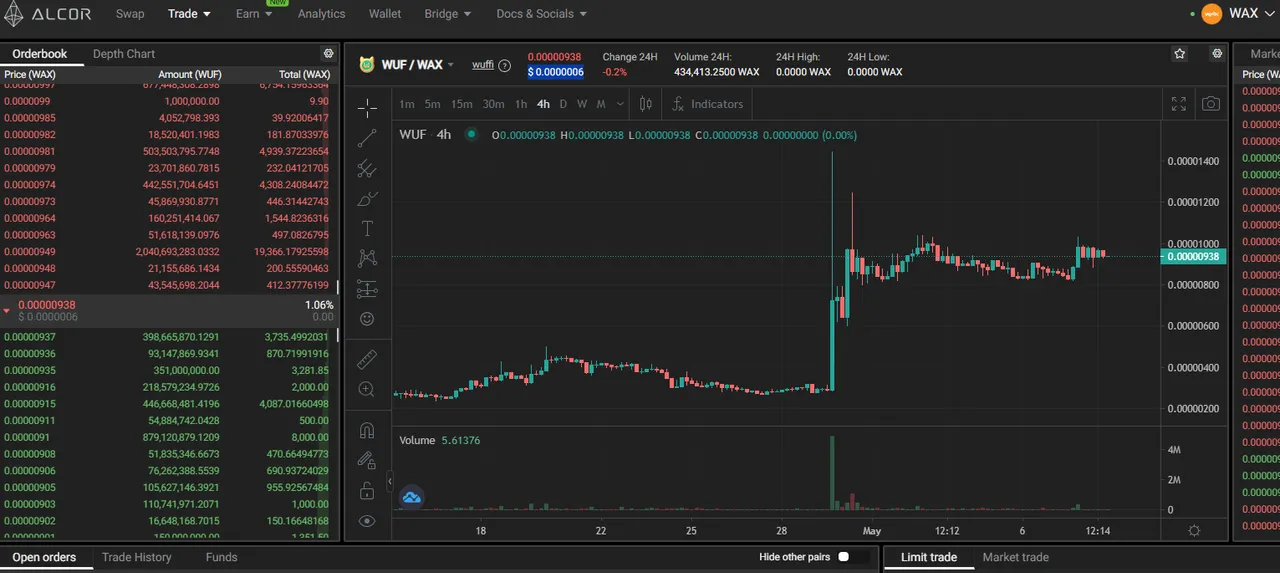
Task: Click the wuffi contract link
Action: [x=483, y=65]
